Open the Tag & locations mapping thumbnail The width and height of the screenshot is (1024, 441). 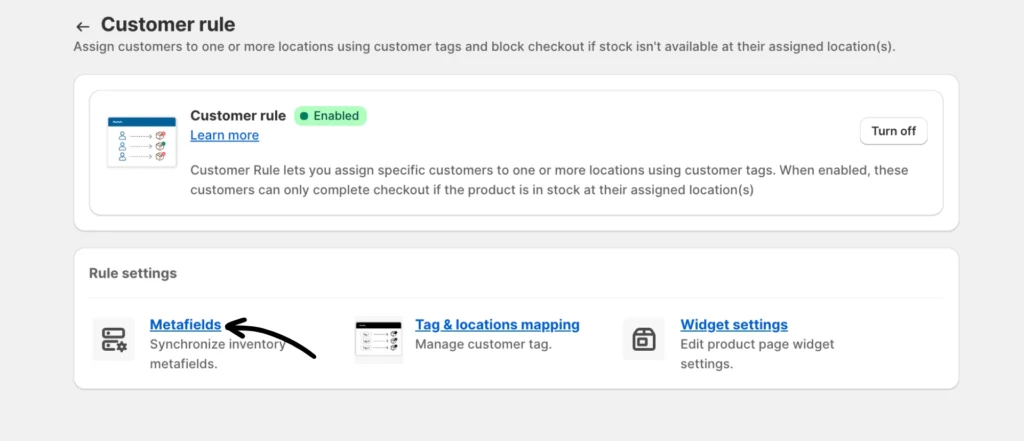378,339
